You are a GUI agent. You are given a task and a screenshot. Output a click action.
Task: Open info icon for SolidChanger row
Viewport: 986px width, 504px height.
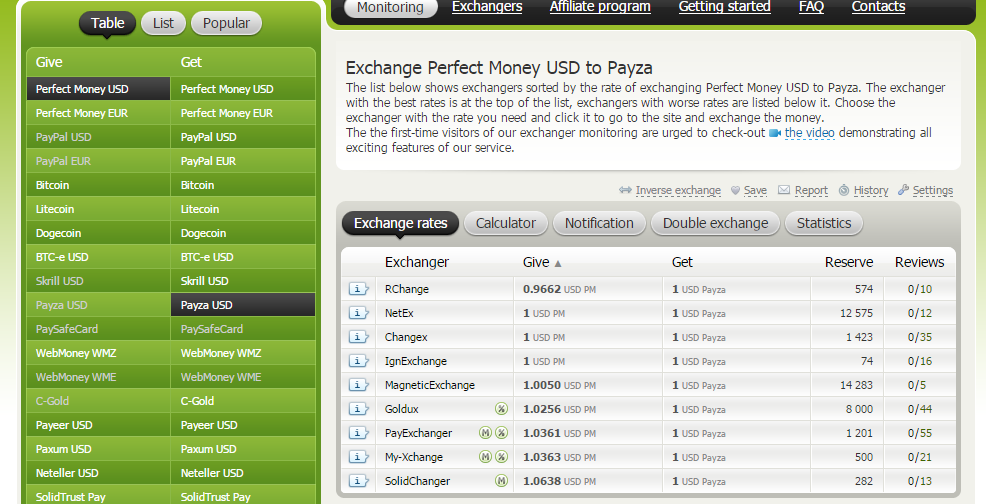[358, 481]
